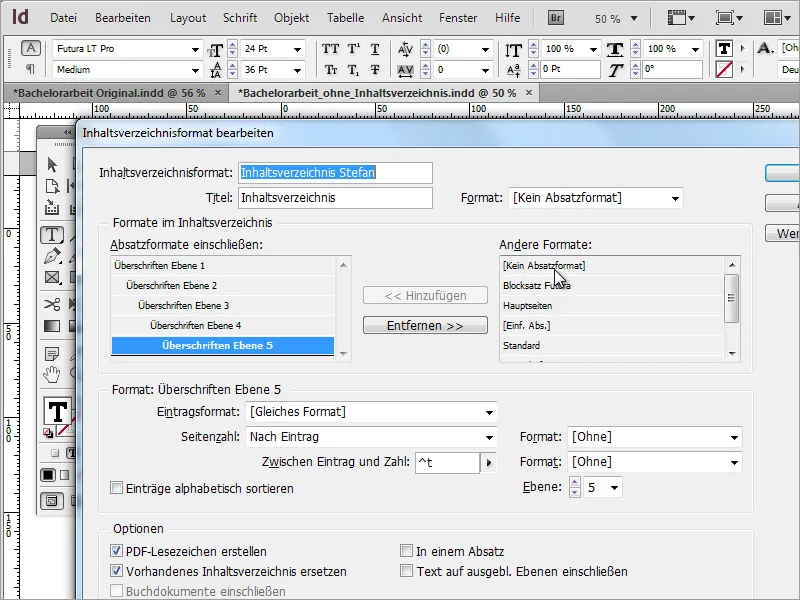Open the font style Medium dropdown
Screen dimensions: 800x600
(x=195, y=70)
